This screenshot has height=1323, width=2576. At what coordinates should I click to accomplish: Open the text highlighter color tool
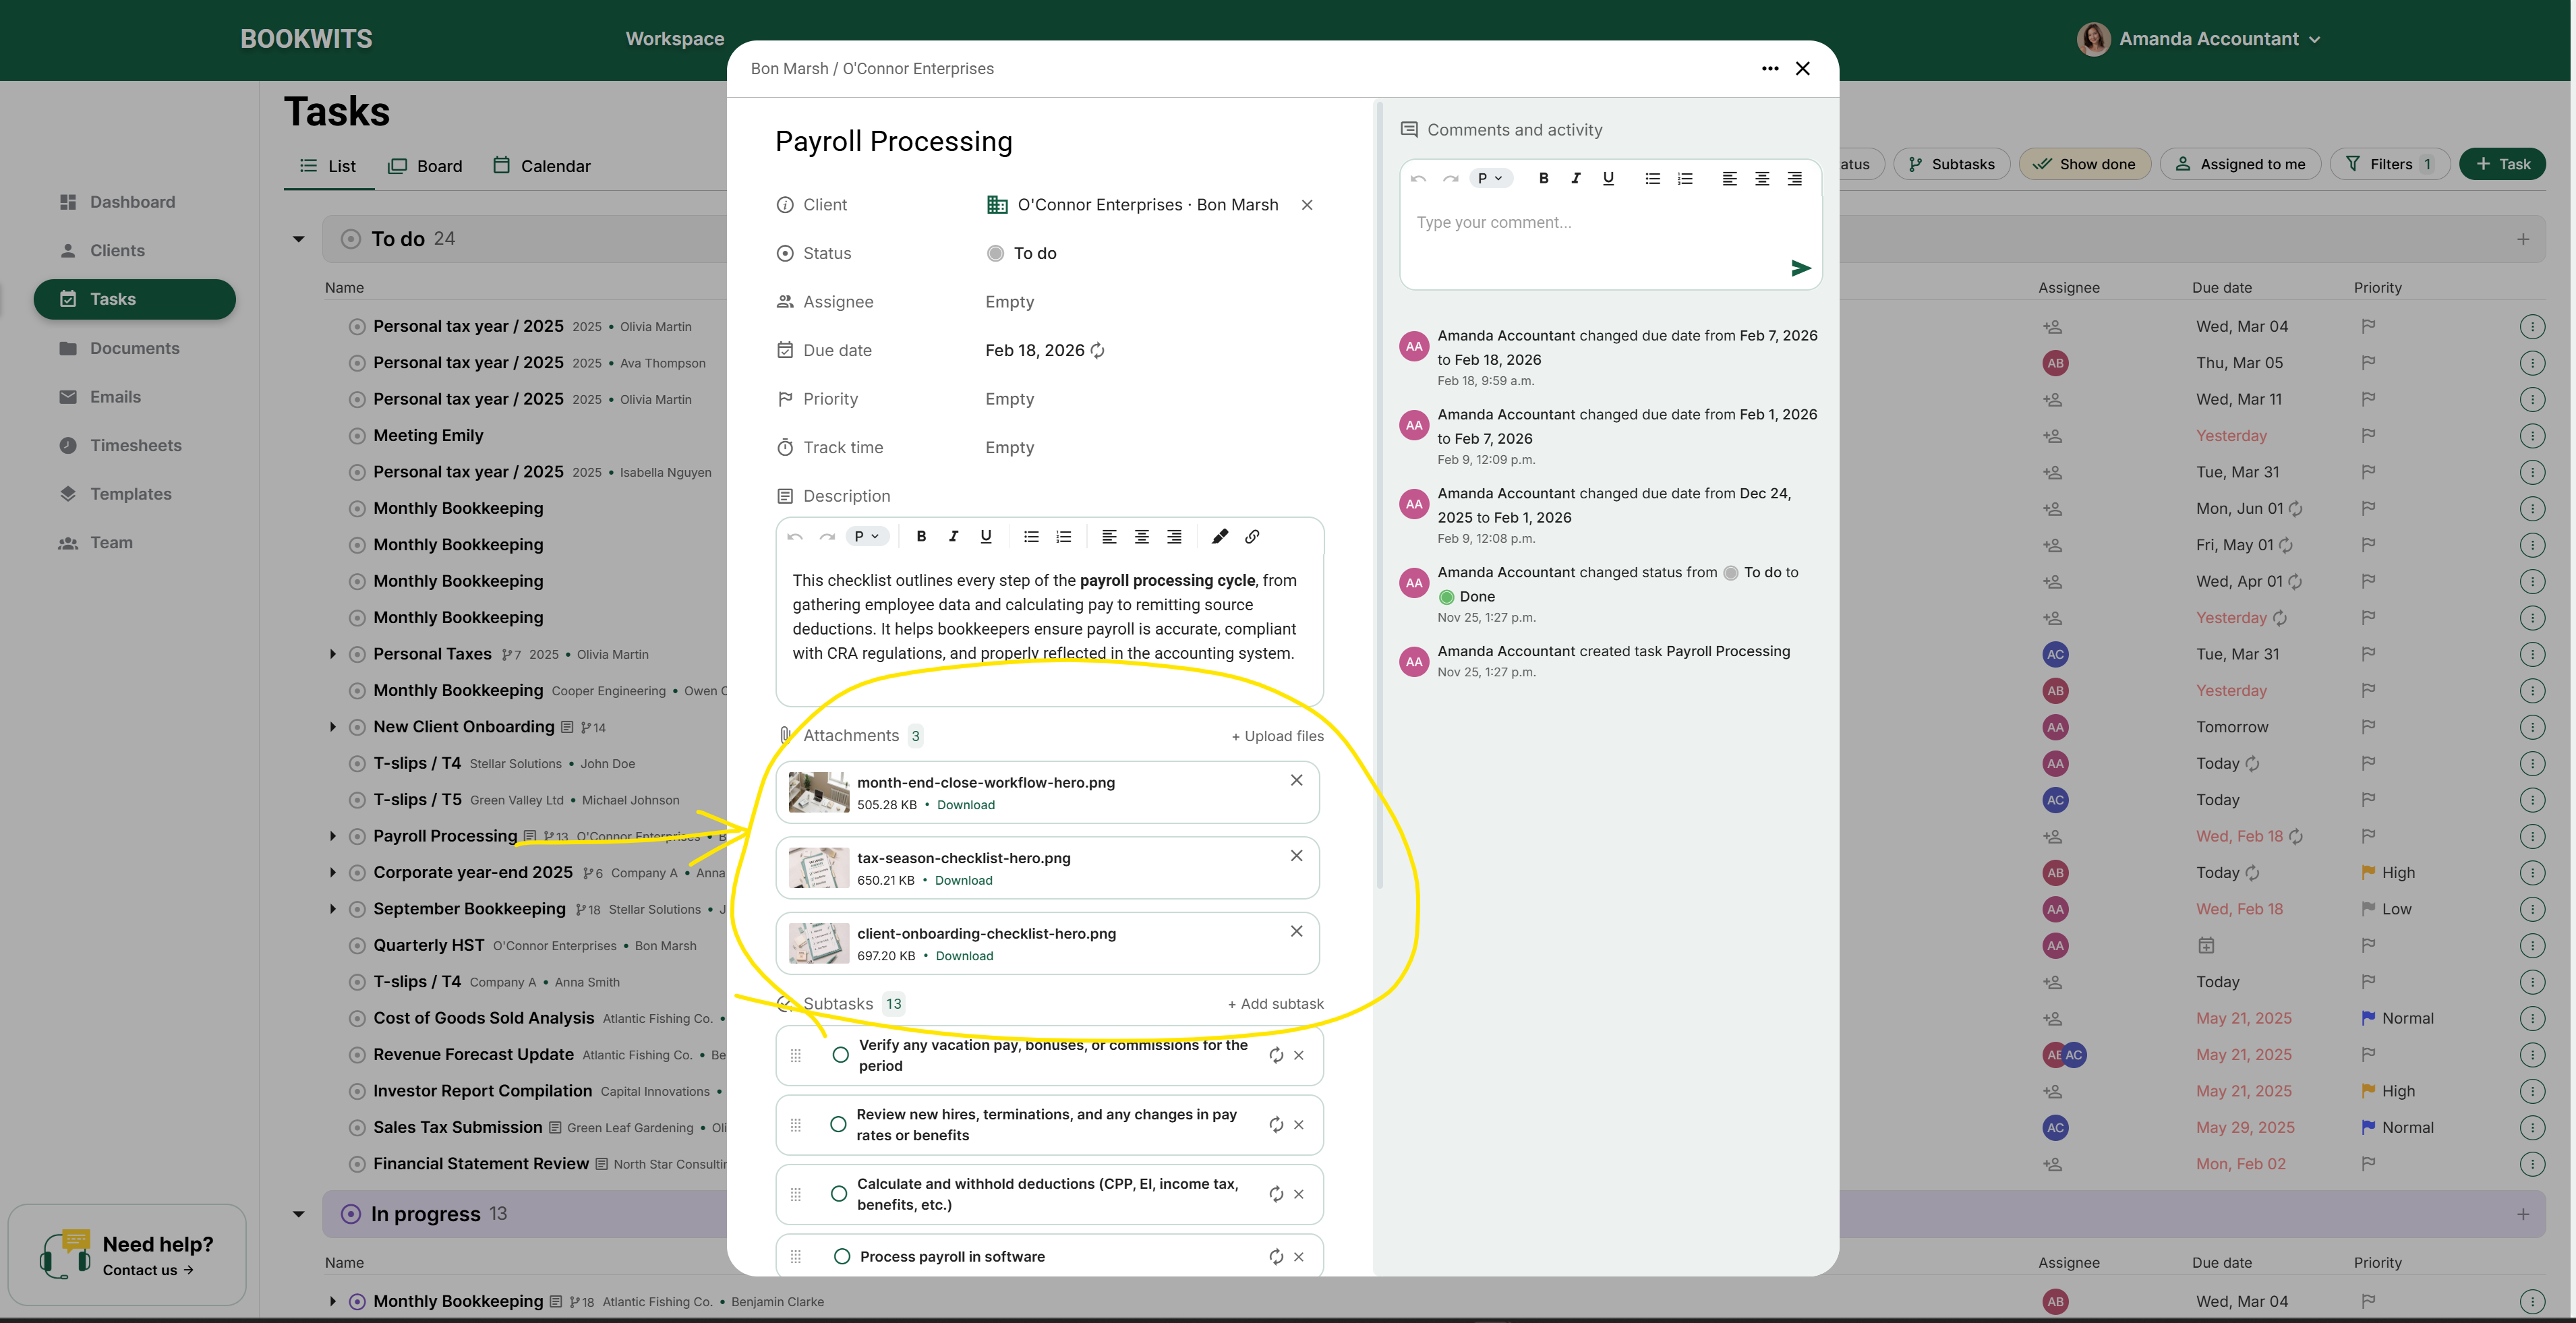tap(1220, 536)
